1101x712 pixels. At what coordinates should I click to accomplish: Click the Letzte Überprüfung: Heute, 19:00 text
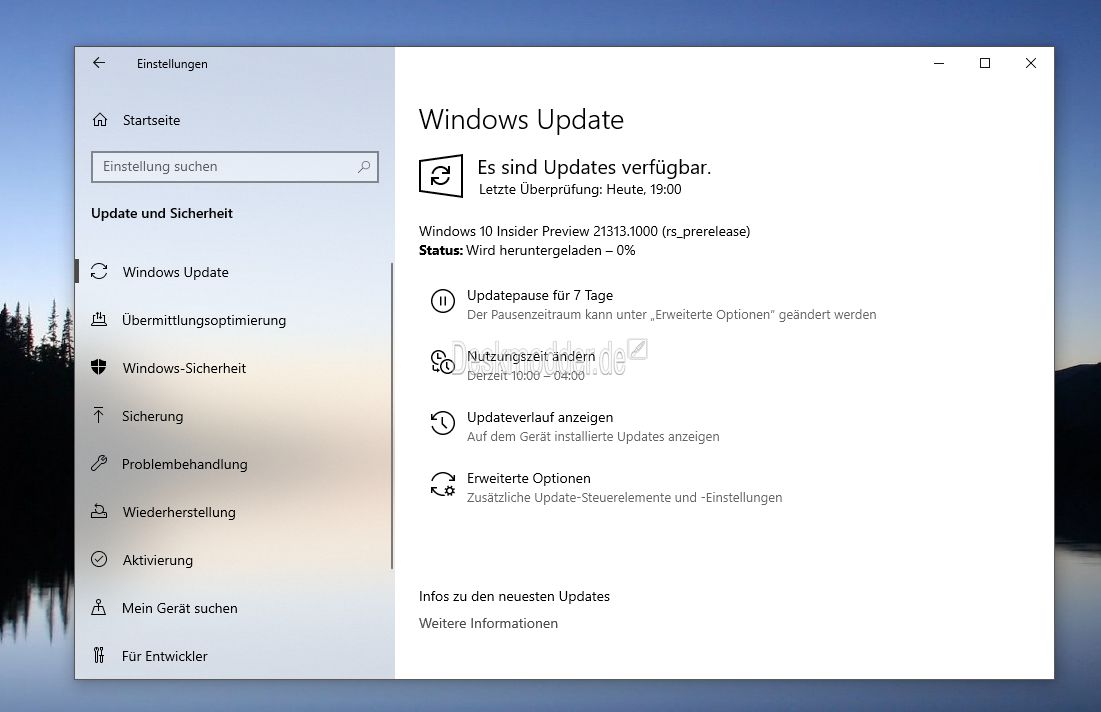point(580,189)
